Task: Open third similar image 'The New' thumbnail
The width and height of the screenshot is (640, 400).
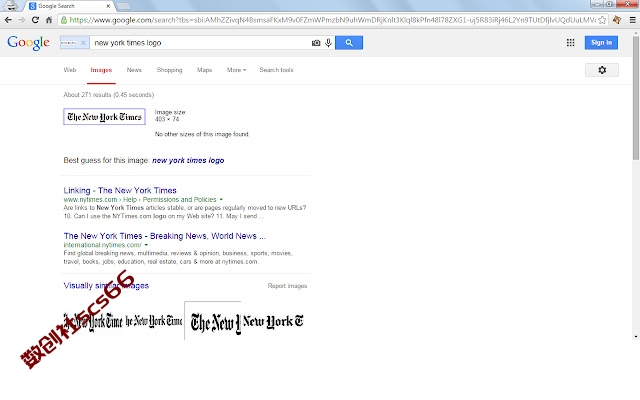Action: (213, 321)
